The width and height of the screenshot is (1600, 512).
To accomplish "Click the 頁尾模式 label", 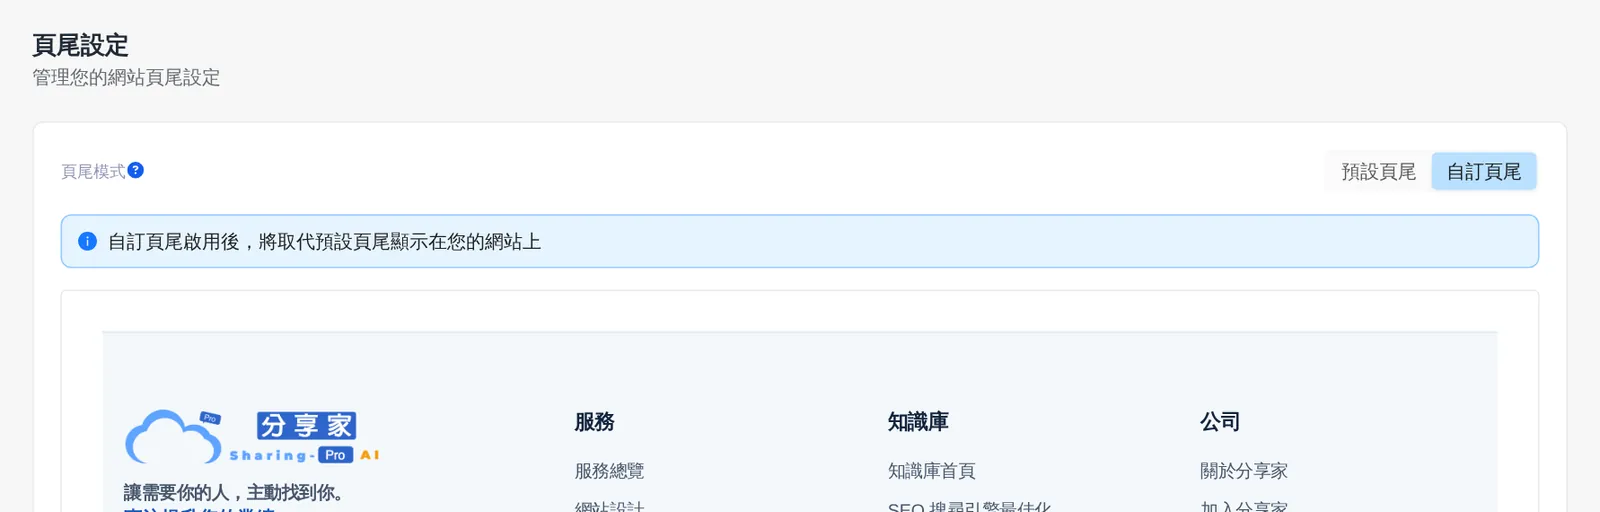I will point(93,172).
